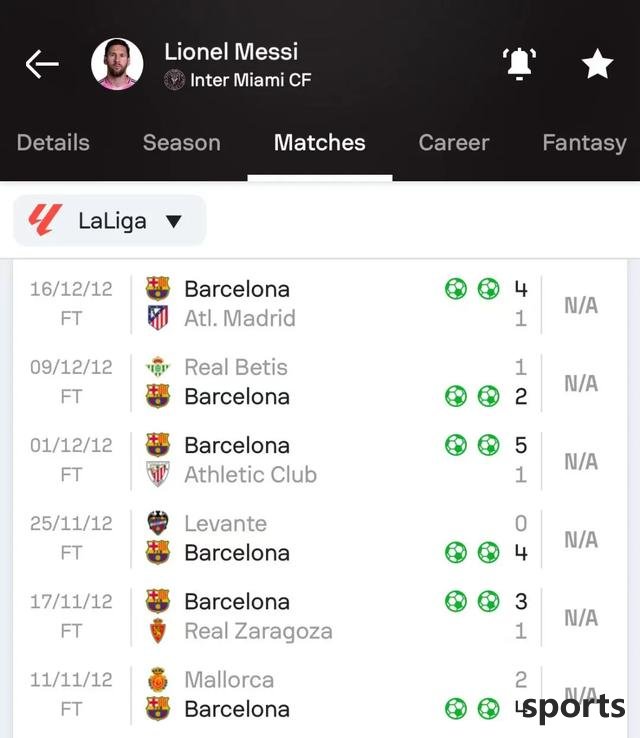Screen dimensions: 640x738
Task: Click the Athletic Club crest icon
Action: pyautogui.click(x=158, y=474)
